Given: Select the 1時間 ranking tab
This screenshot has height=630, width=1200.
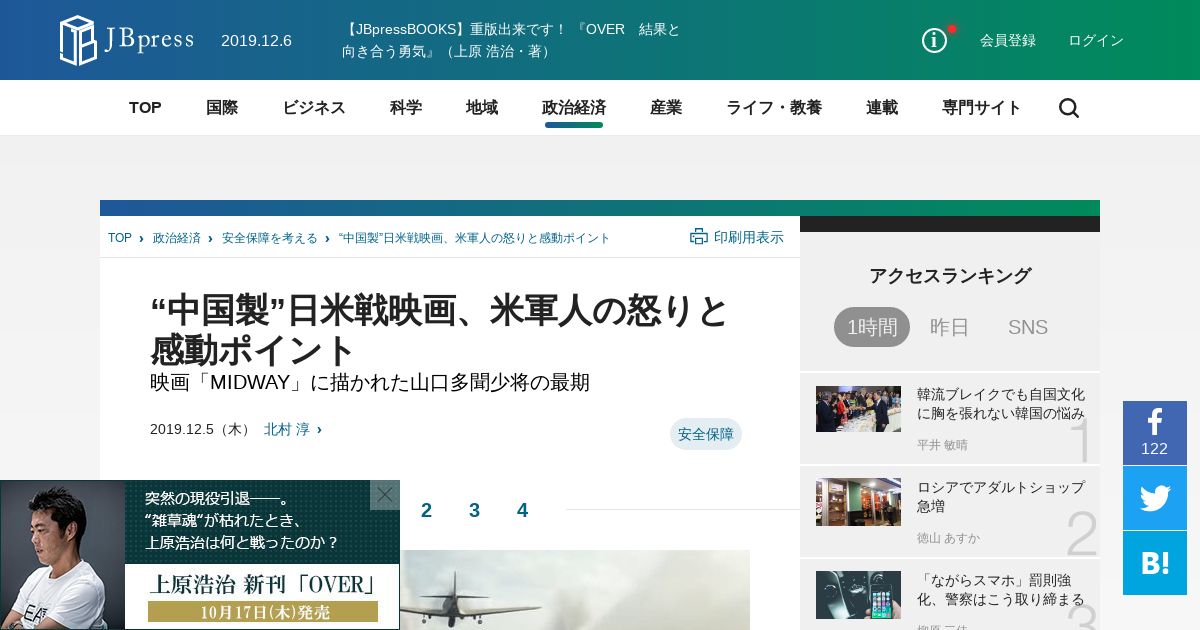Looking at the screenshot, I should tap(872, 327).
